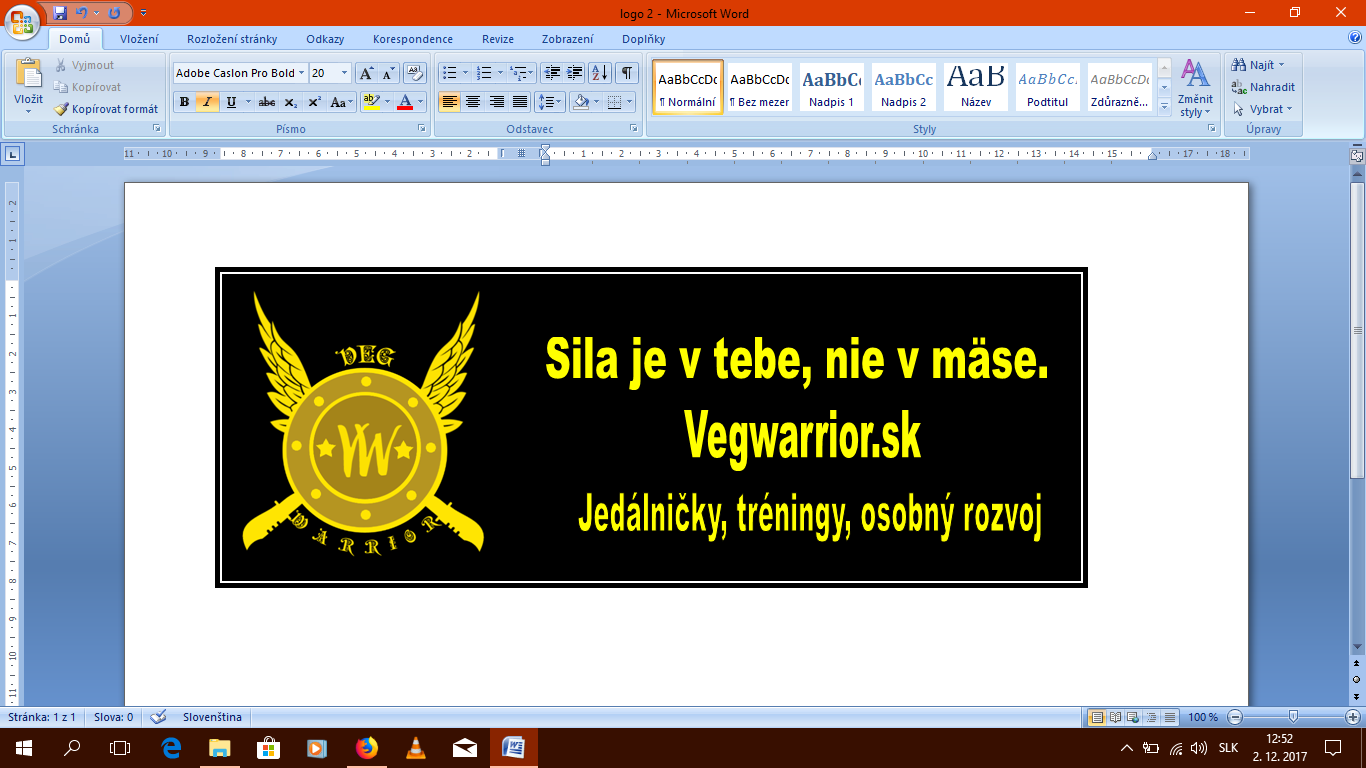Toggle ruler button above vertical scrollbar

pos(1357,156)
